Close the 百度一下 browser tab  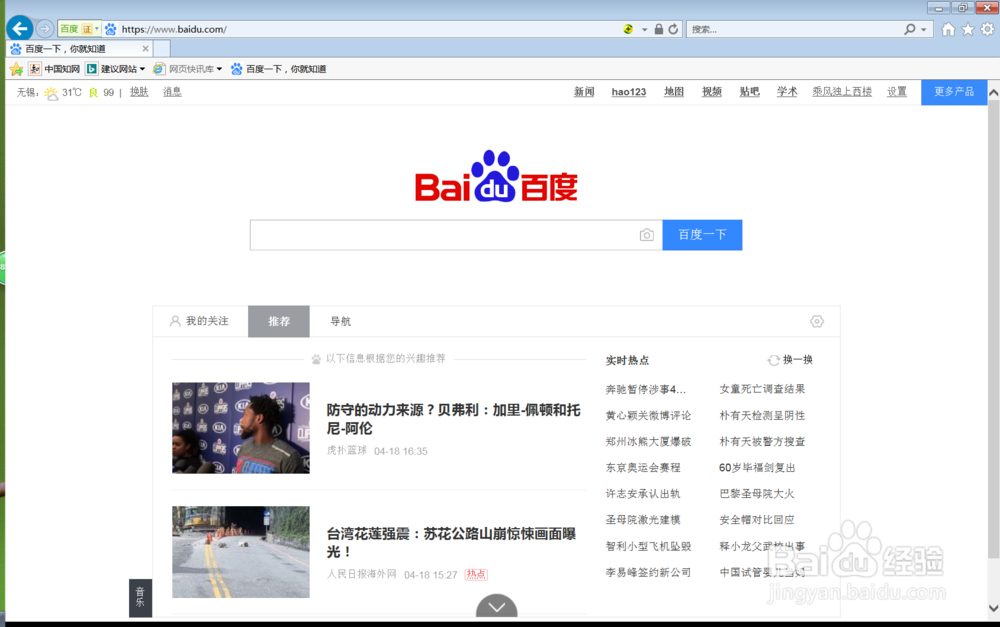click(x=145, y=48)
